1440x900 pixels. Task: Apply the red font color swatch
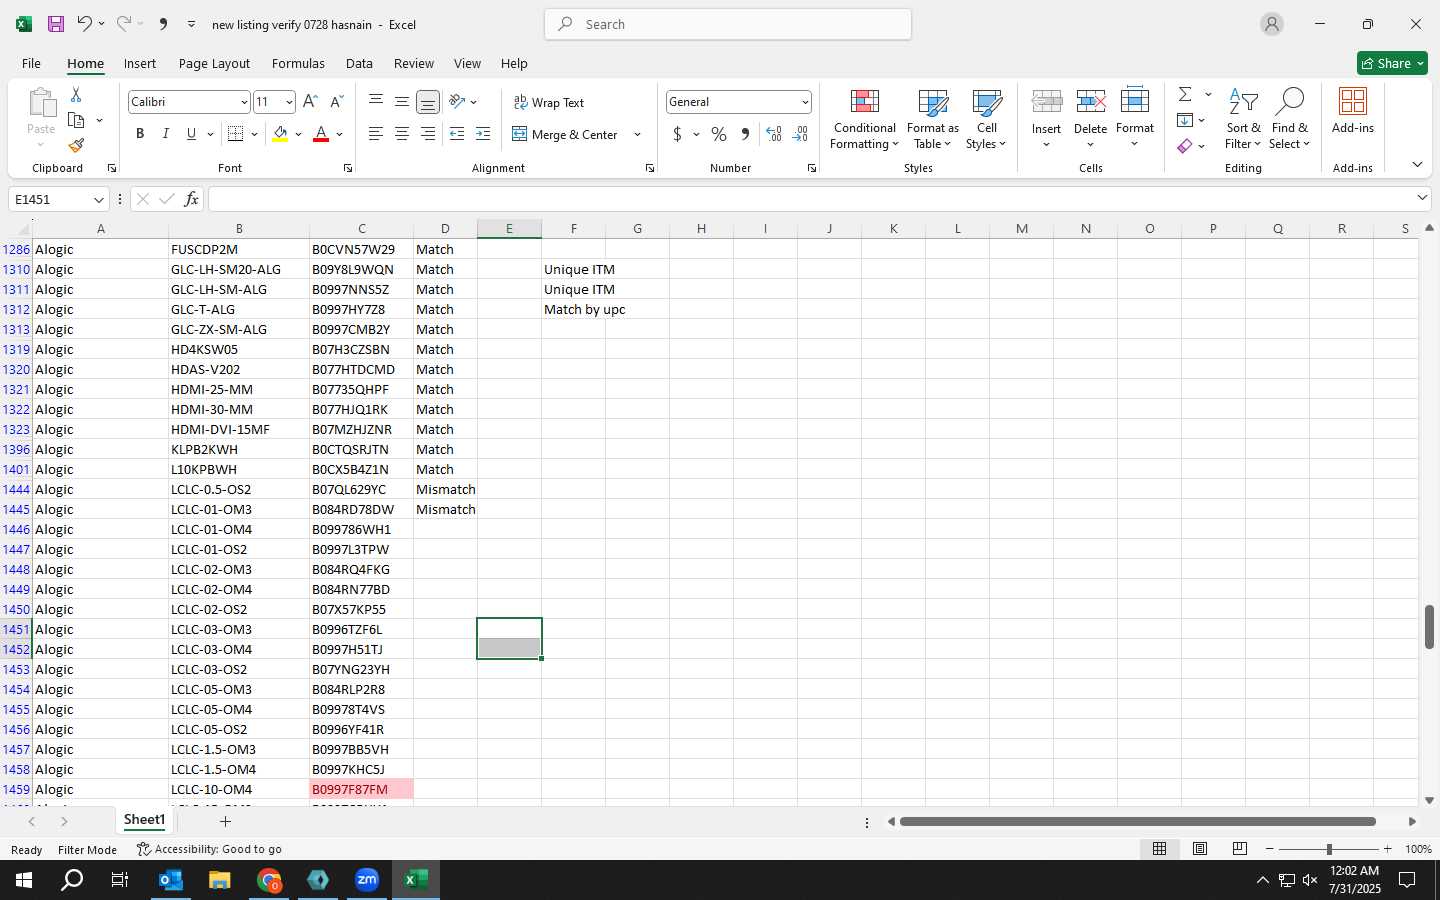click(321, 134)
